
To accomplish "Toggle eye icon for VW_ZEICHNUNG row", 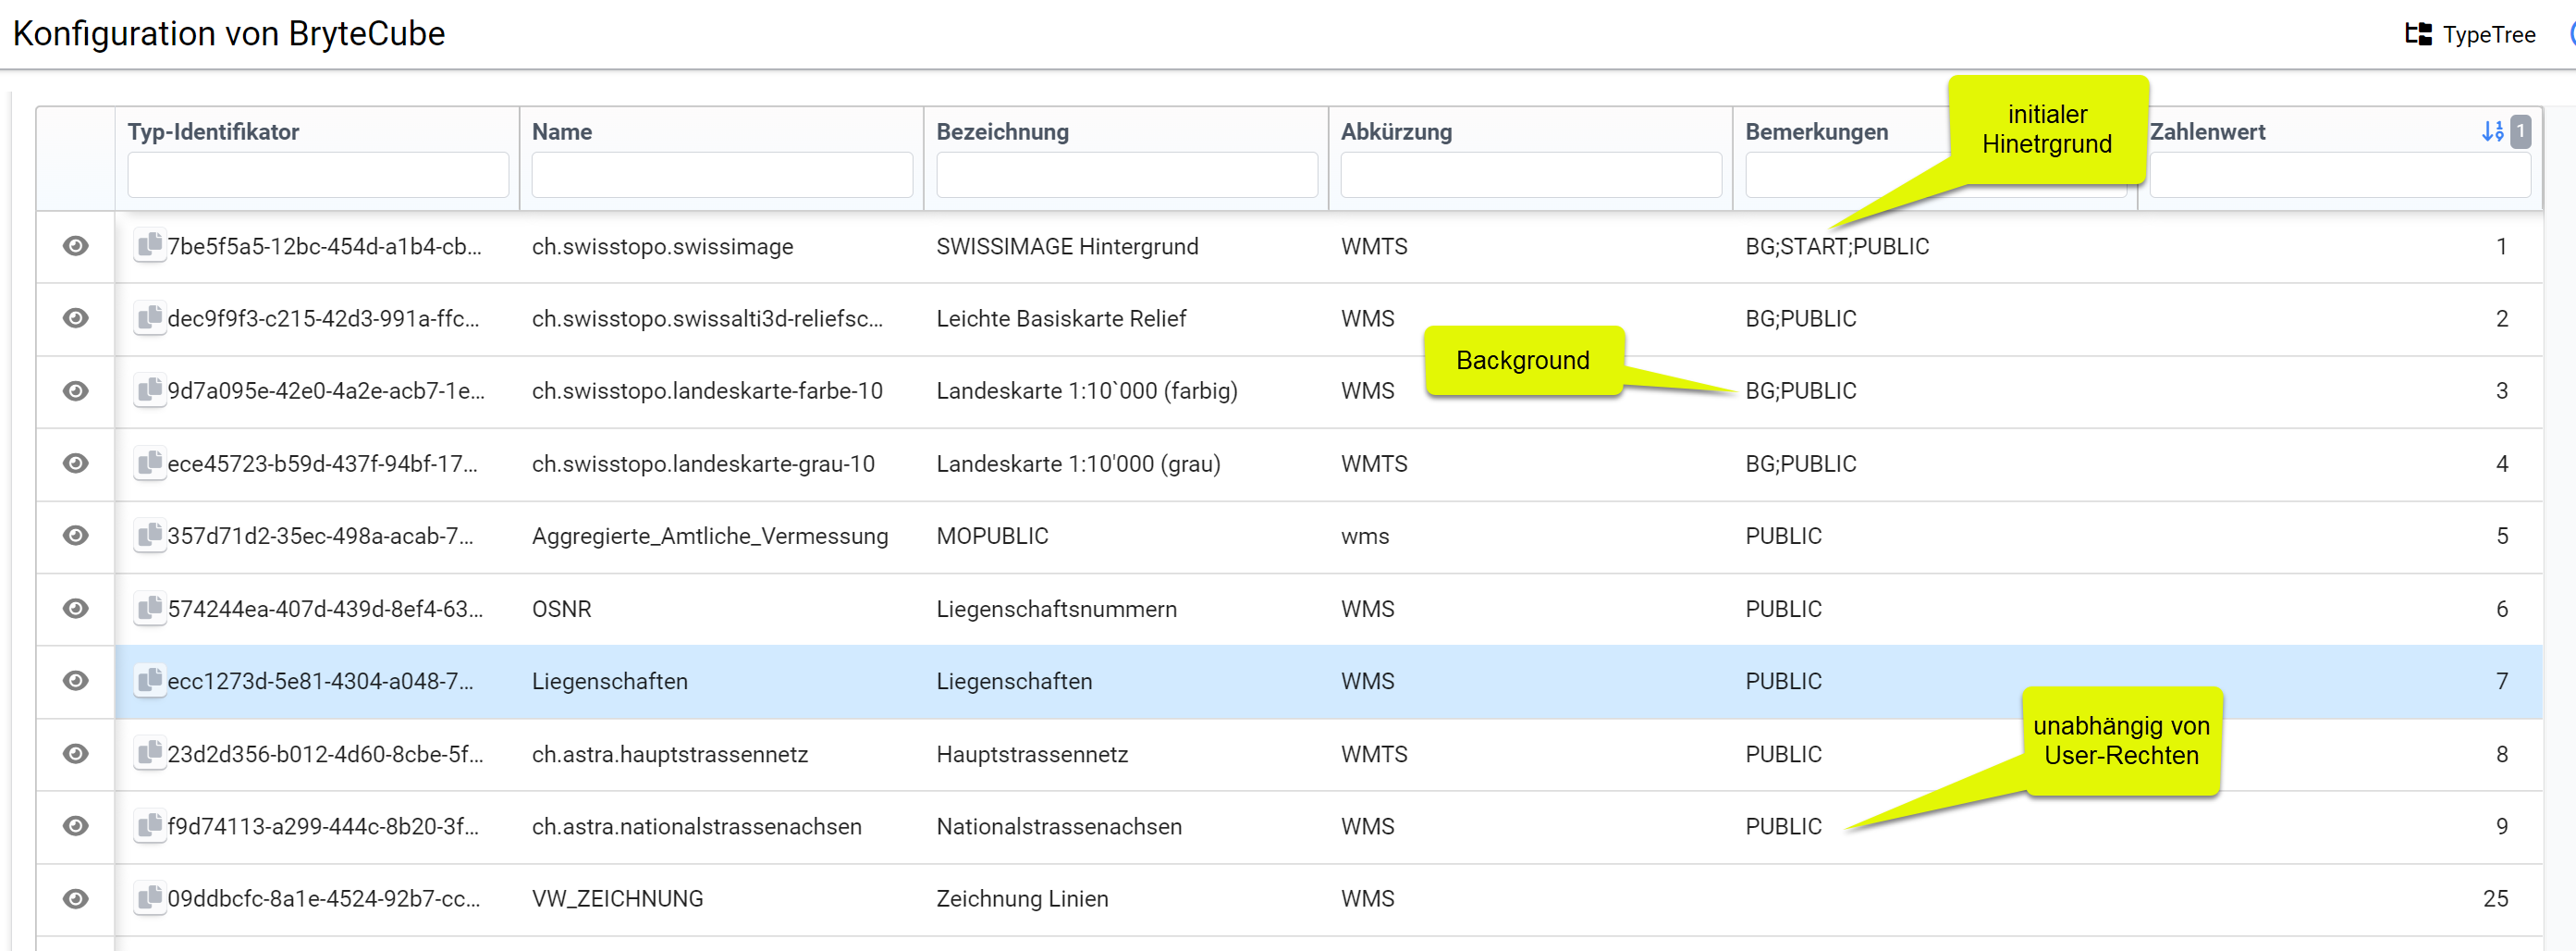I will (75, 899).
